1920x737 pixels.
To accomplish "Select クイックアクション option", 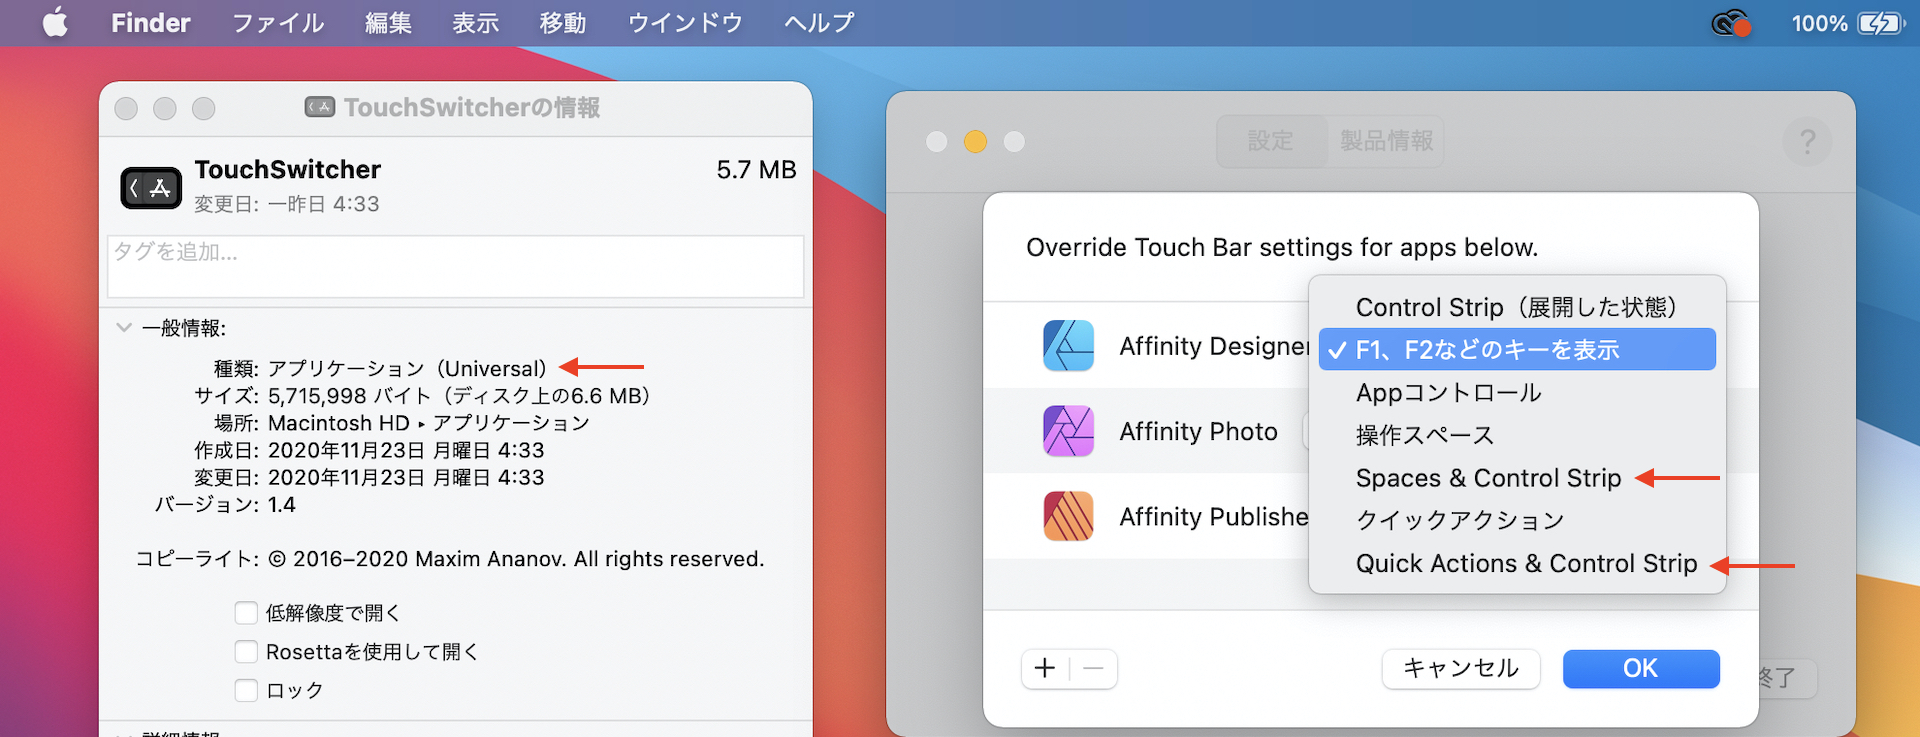I will click(1517, 520).
